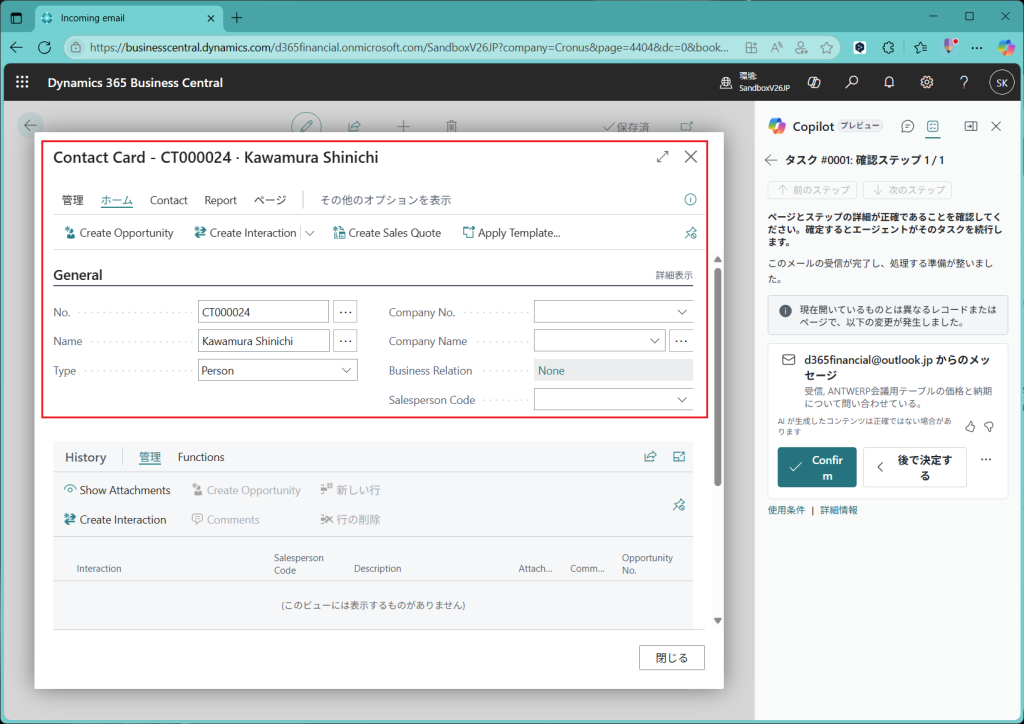Add this page to browser favorites
The width and height of the screenshot is (1024, 724).
tap(827, 47)
